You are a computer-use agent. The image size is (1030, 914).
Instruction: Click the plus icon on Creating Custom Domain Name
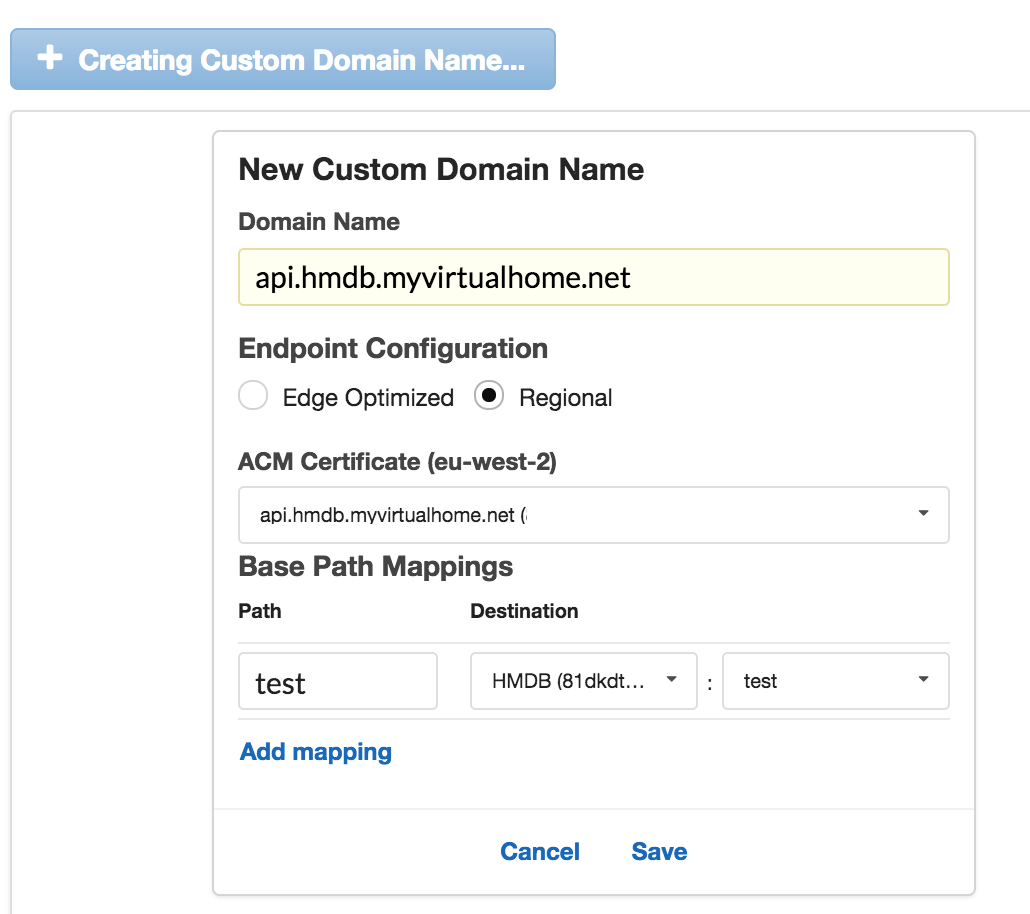tap(49, 58)
